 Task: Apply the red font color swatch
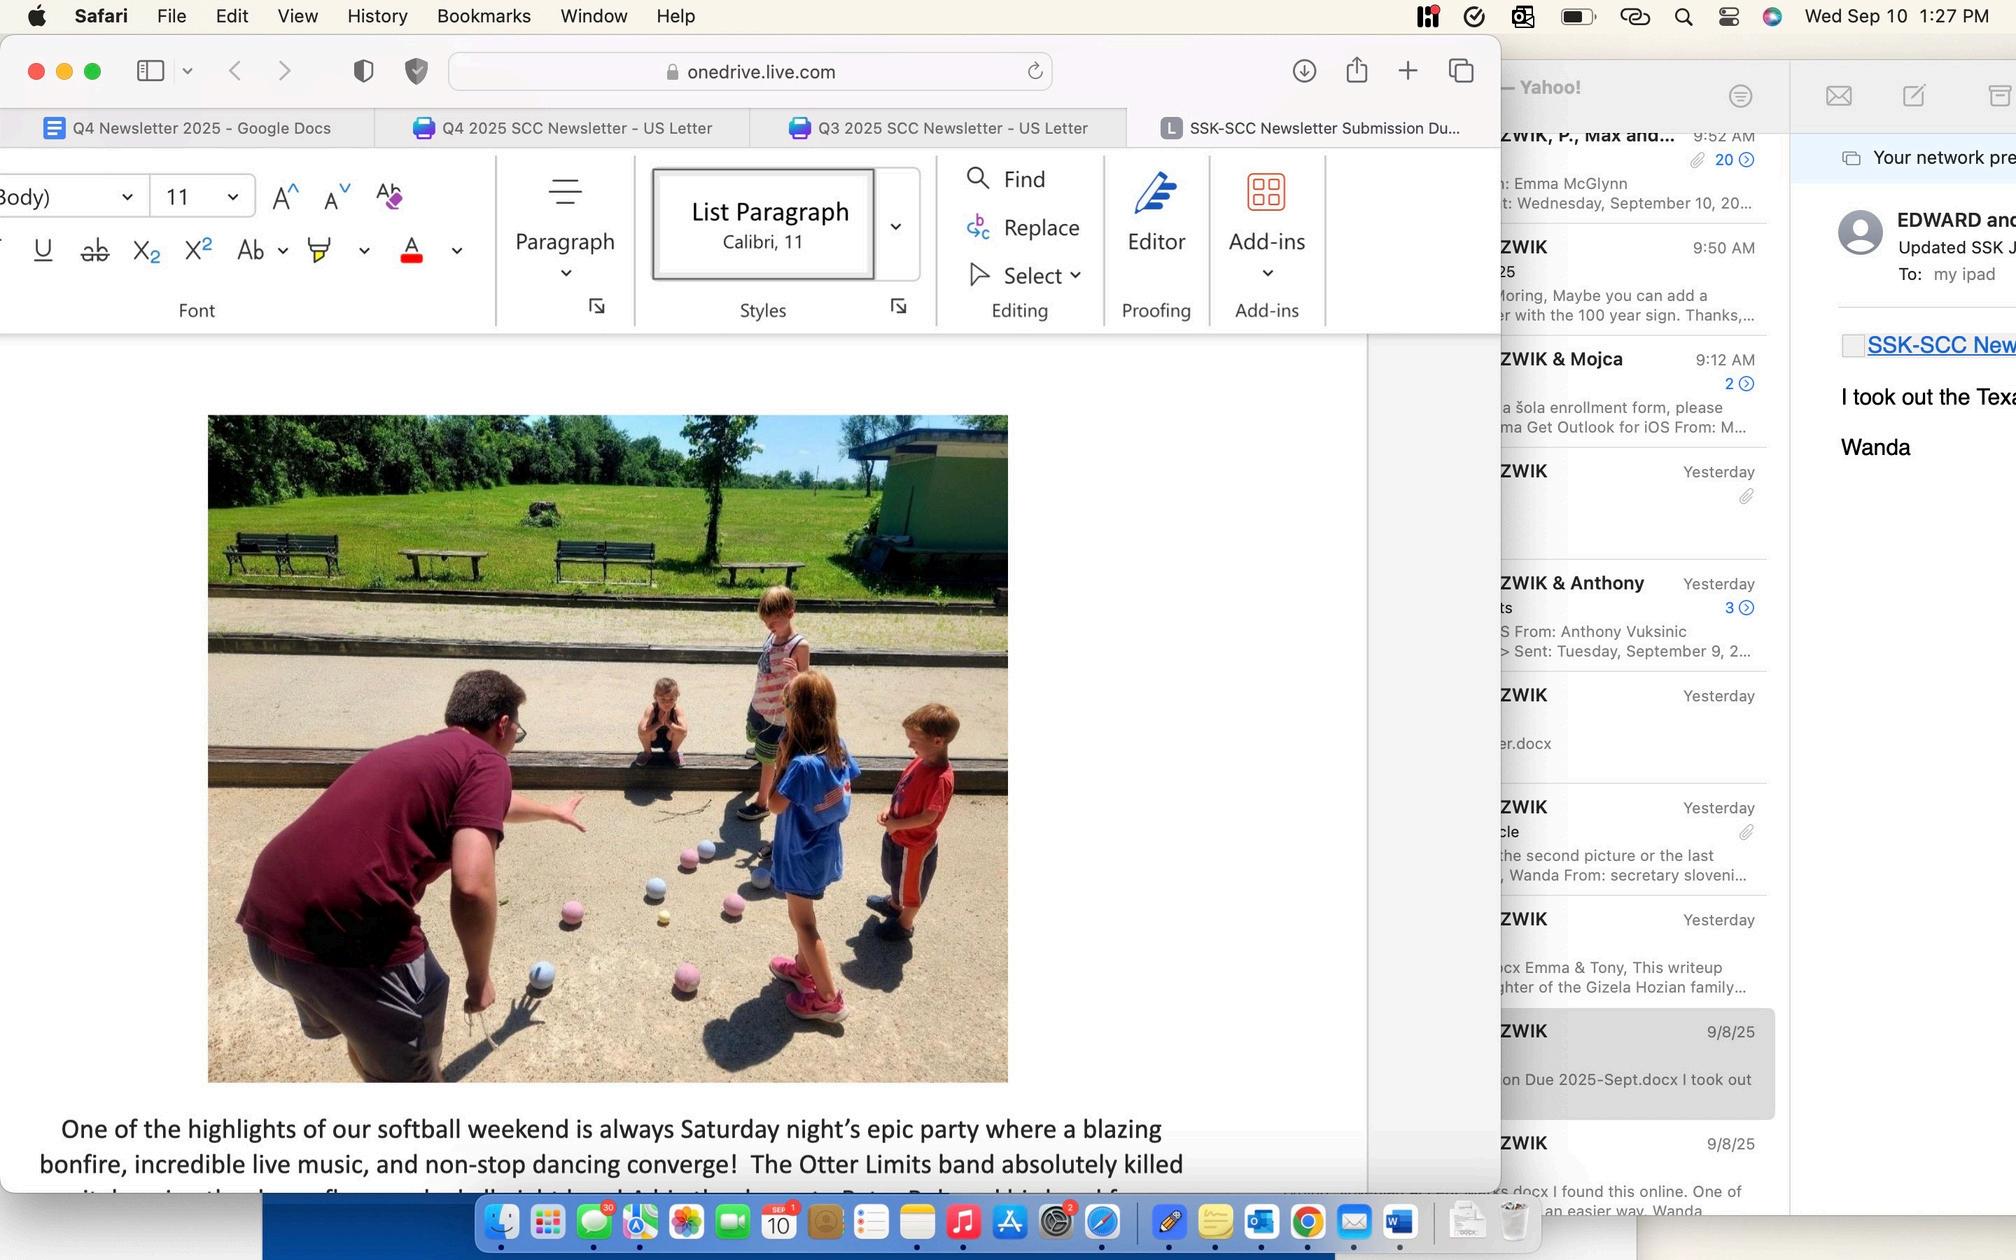tap(411, 250)
